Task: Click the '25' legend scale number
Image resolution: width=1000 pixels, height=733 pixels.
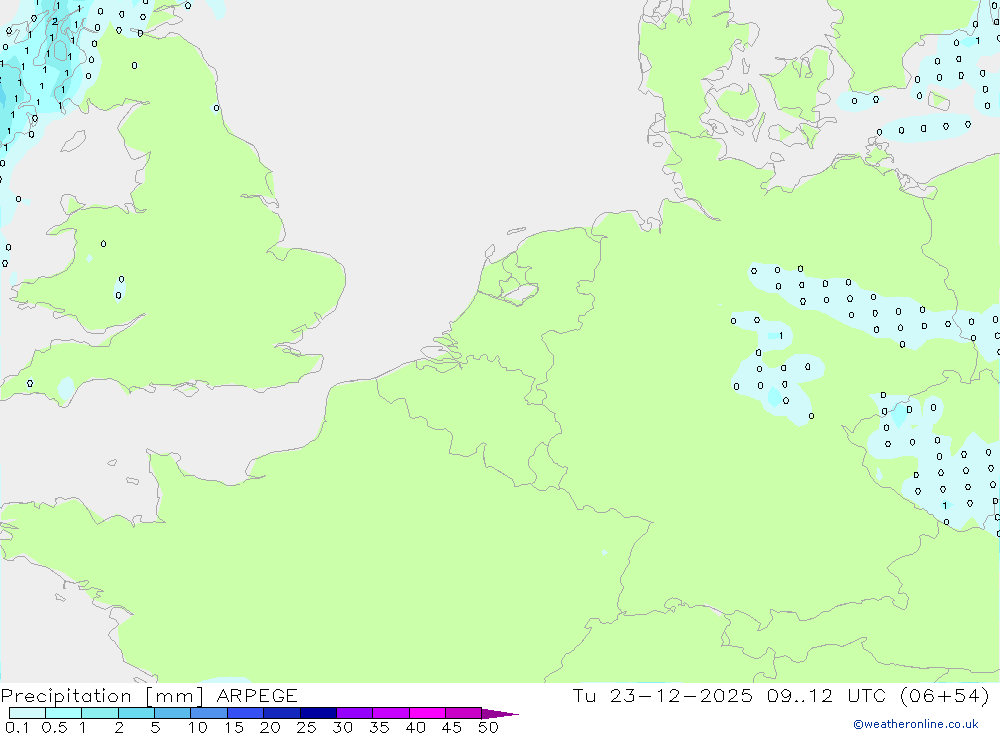Action: tap(306, 727)
